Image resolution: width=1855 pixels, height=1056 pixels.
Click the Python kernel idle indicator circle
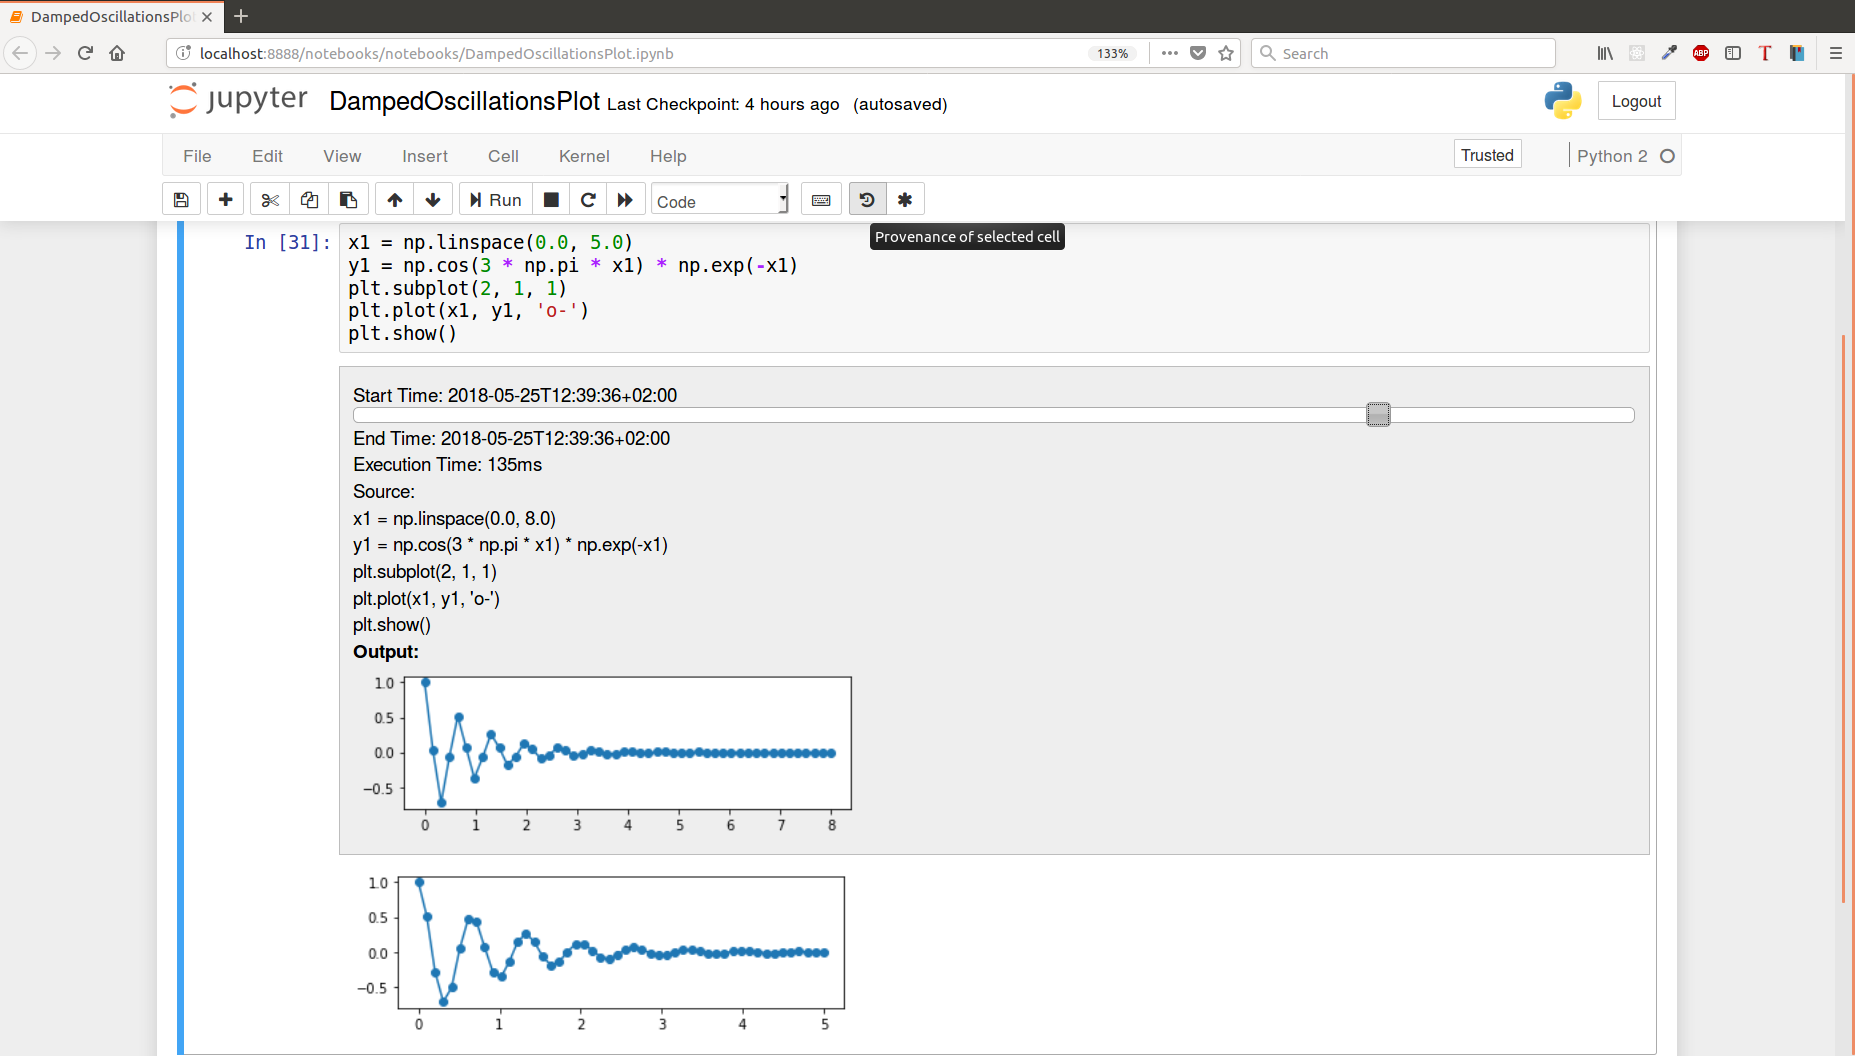(x=1667, y=156)
